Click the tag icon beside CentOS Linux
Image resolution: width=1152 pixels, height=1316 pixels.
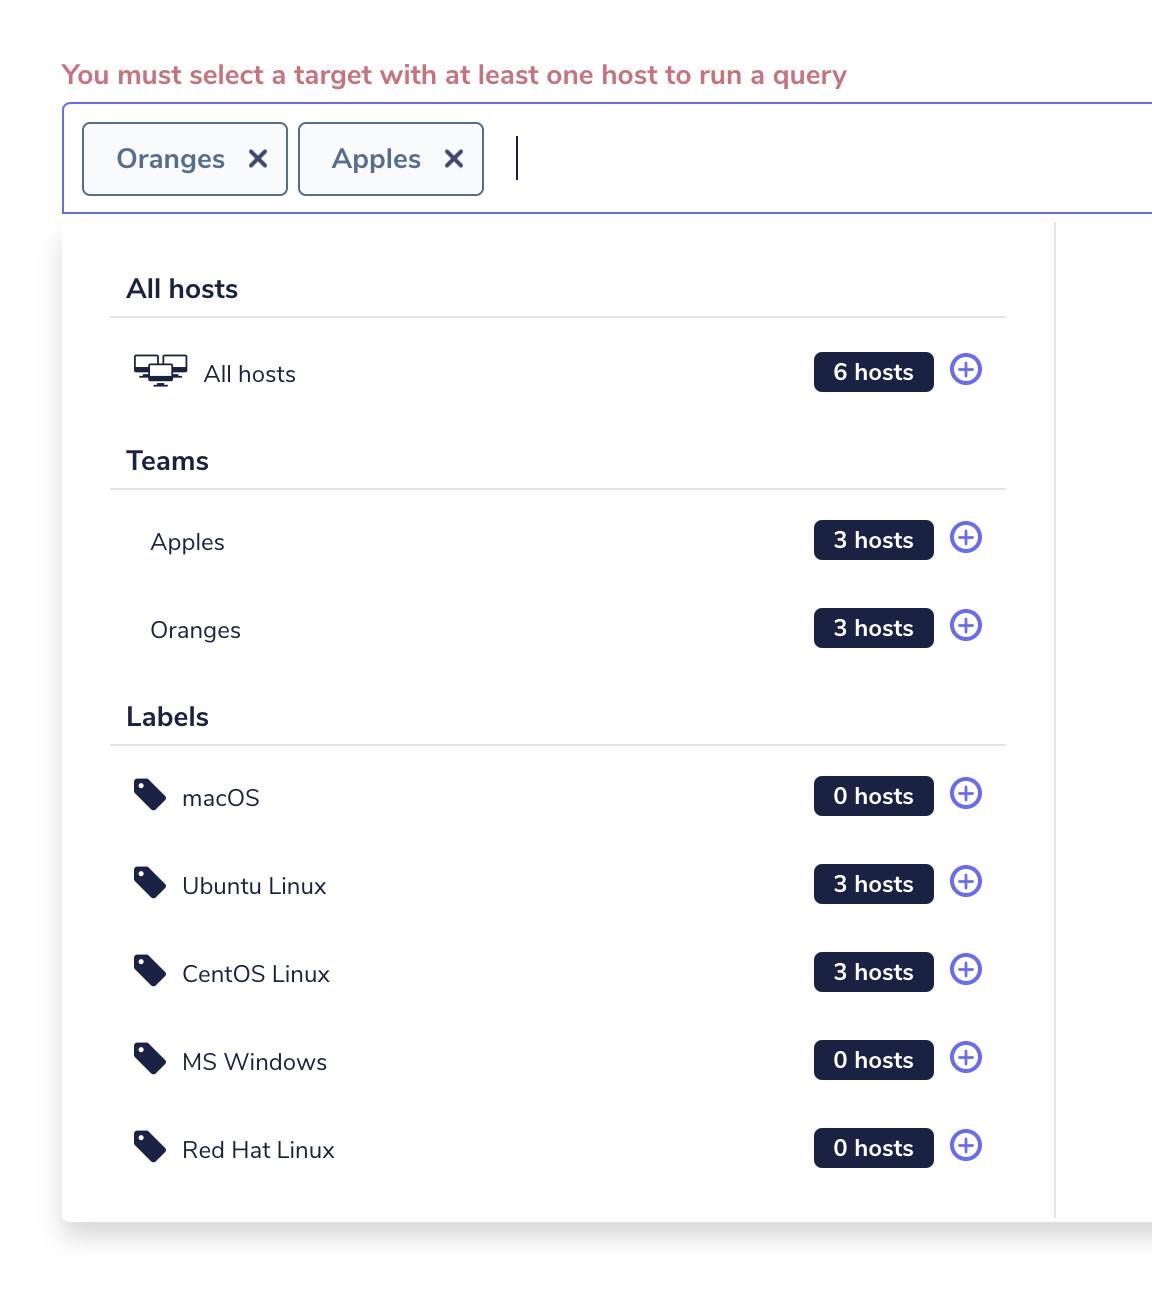[x=149, y=970]
